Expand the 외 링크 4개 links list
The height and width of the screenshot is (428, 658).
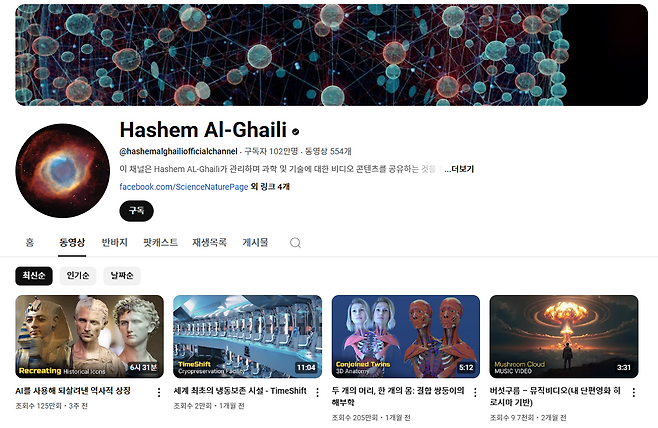tap(270, 186)
